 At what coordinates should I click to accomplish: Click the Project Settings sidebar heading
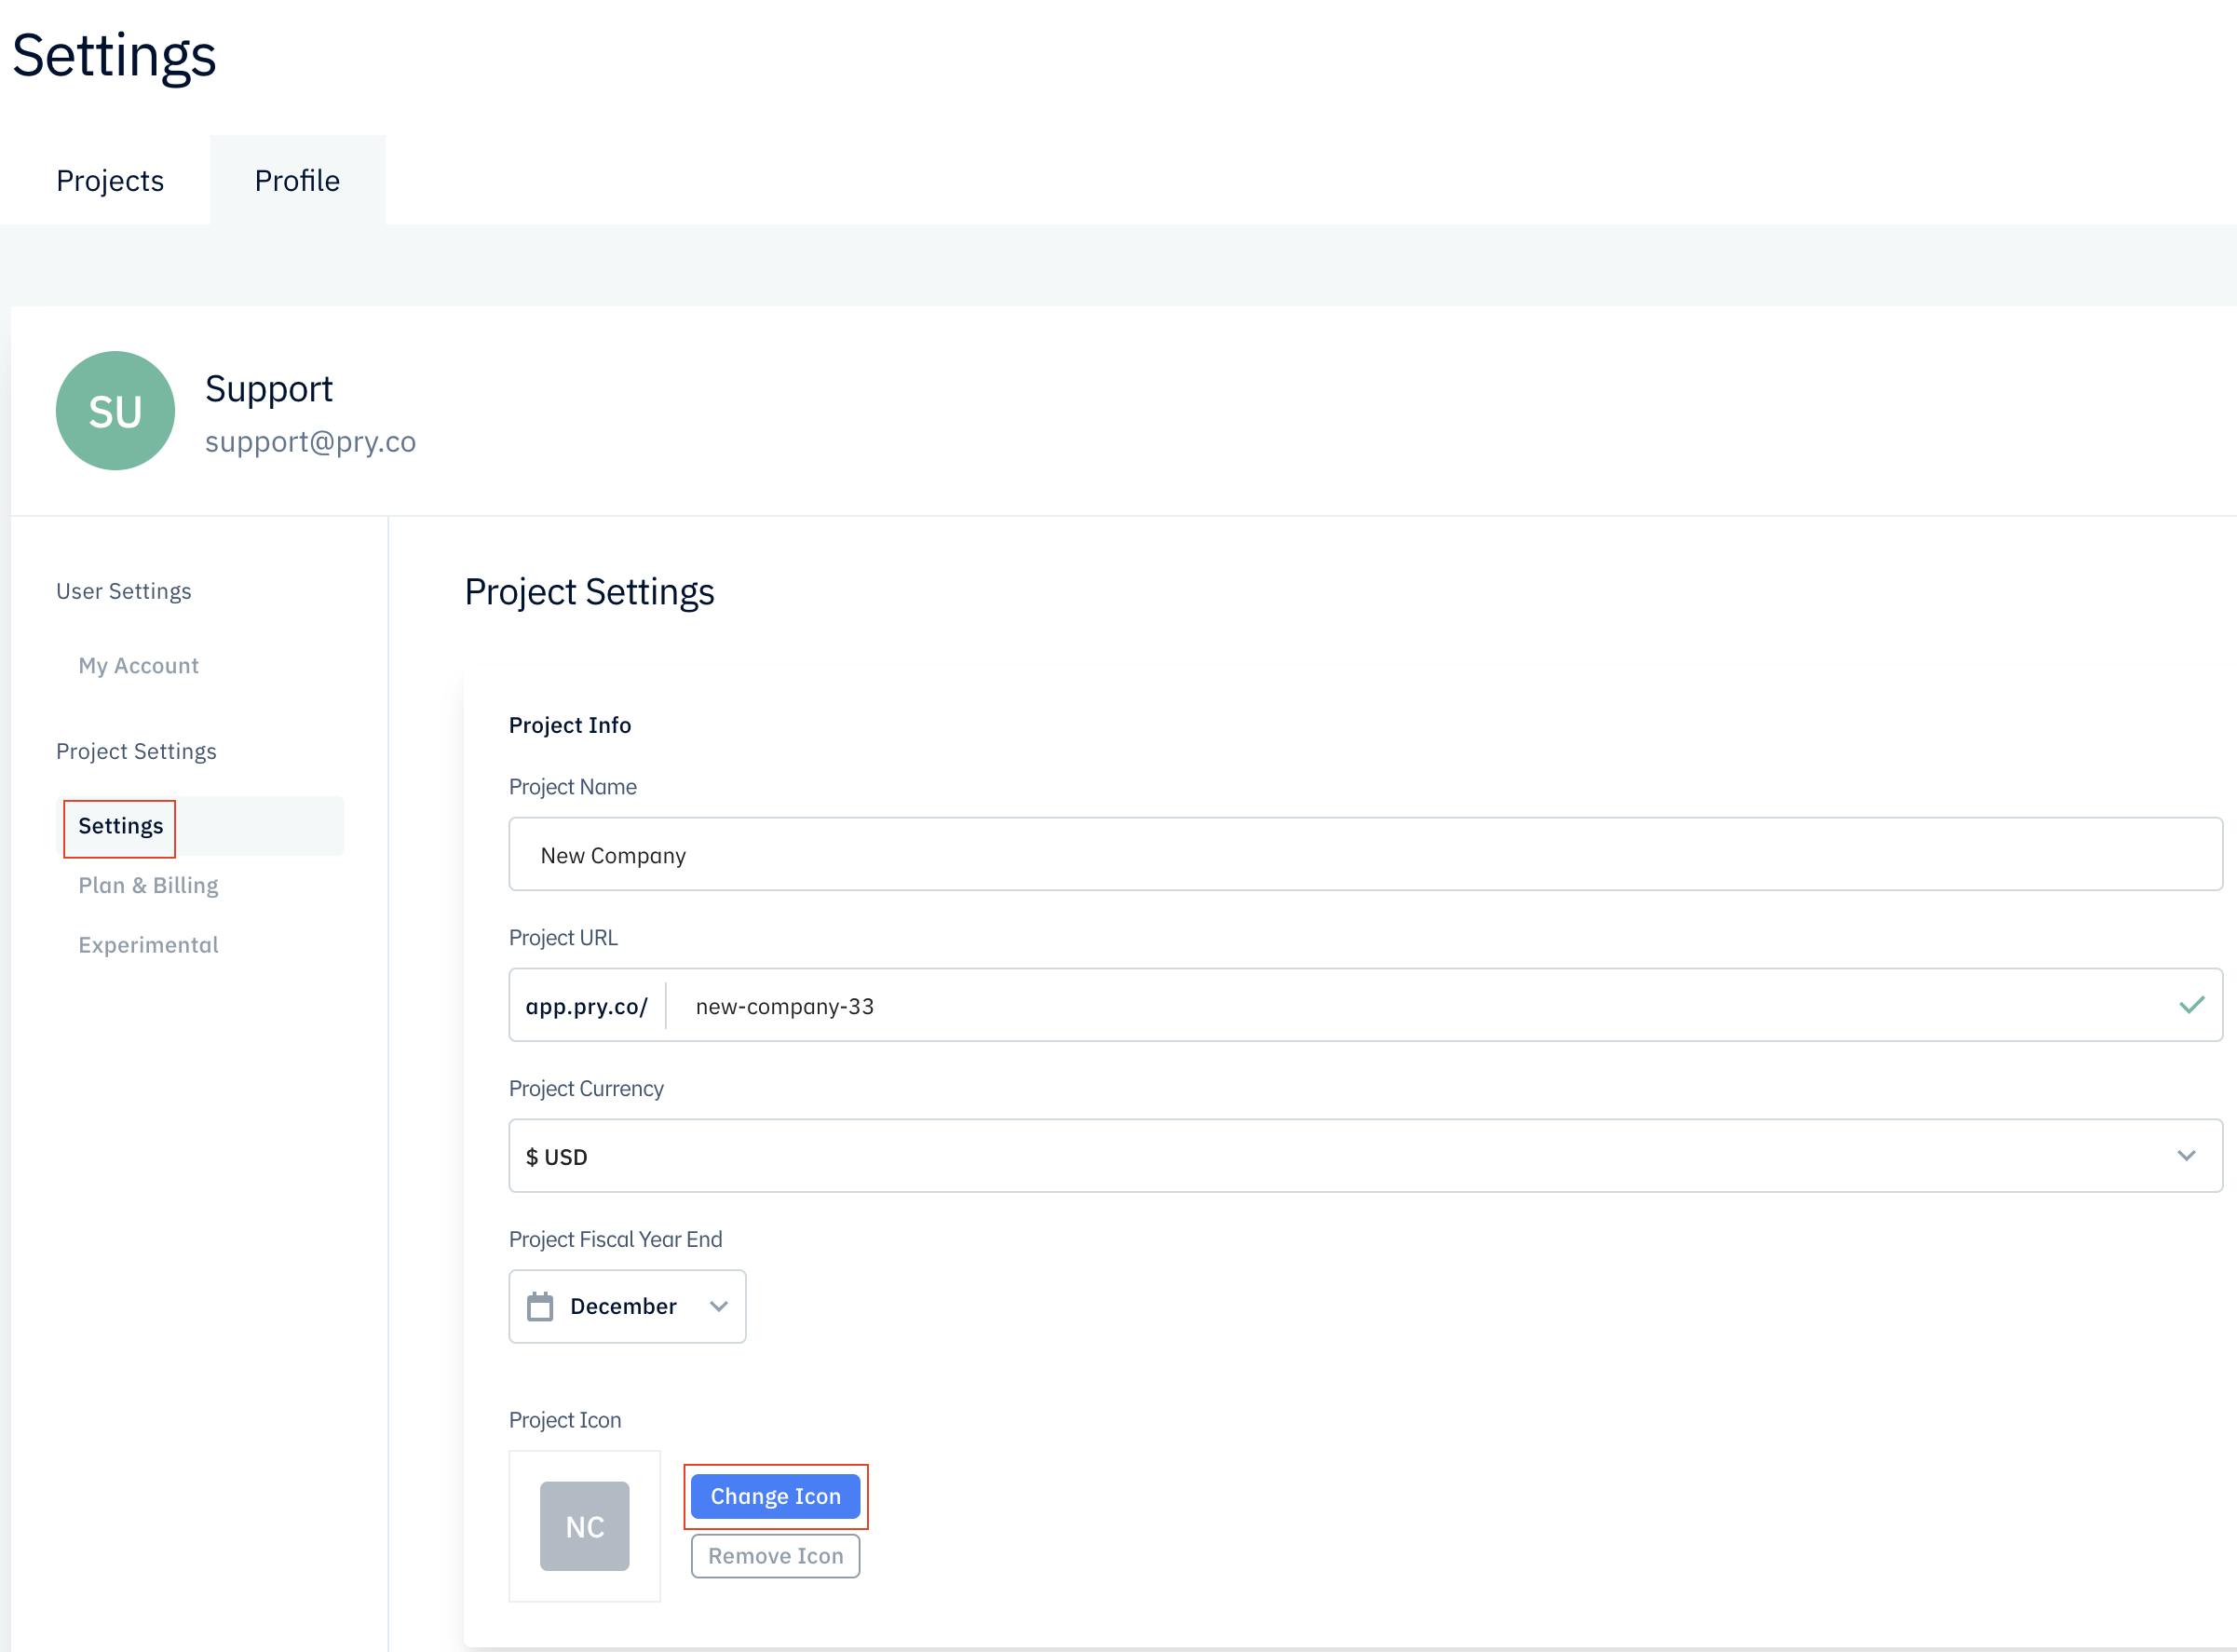(x=136, y=751)
